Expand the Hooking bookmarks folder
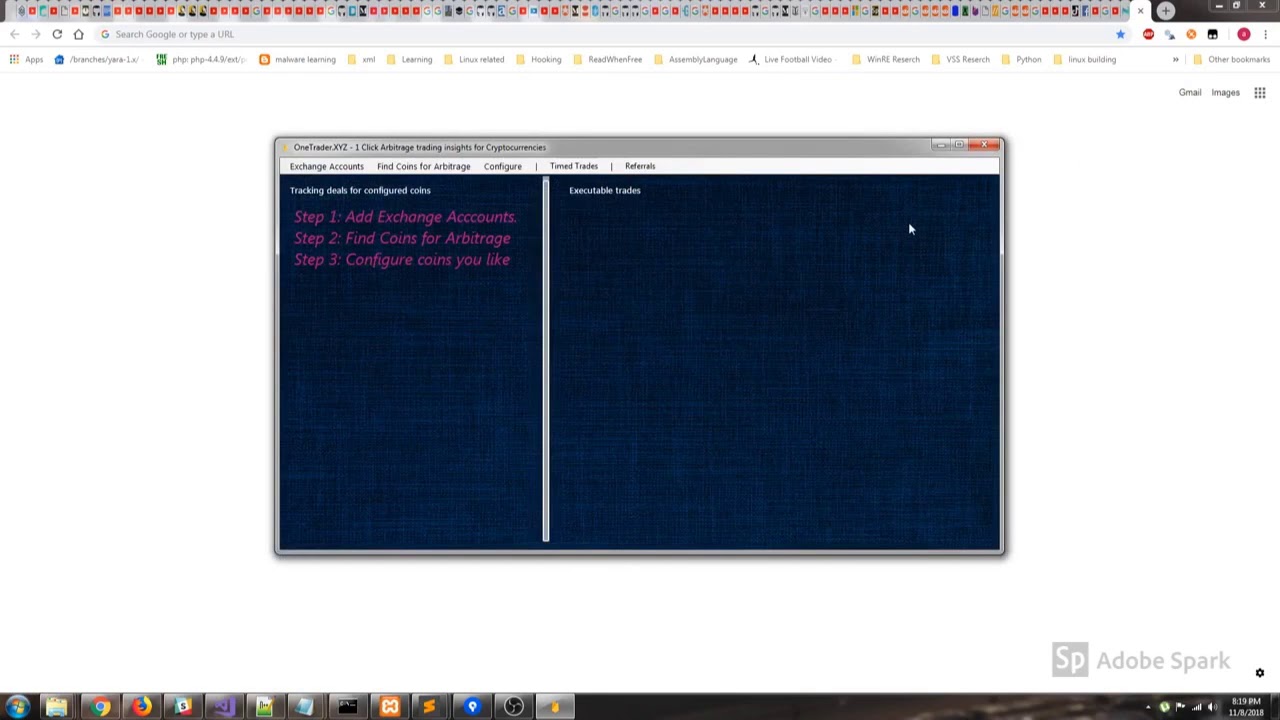 tap(538, 59)
